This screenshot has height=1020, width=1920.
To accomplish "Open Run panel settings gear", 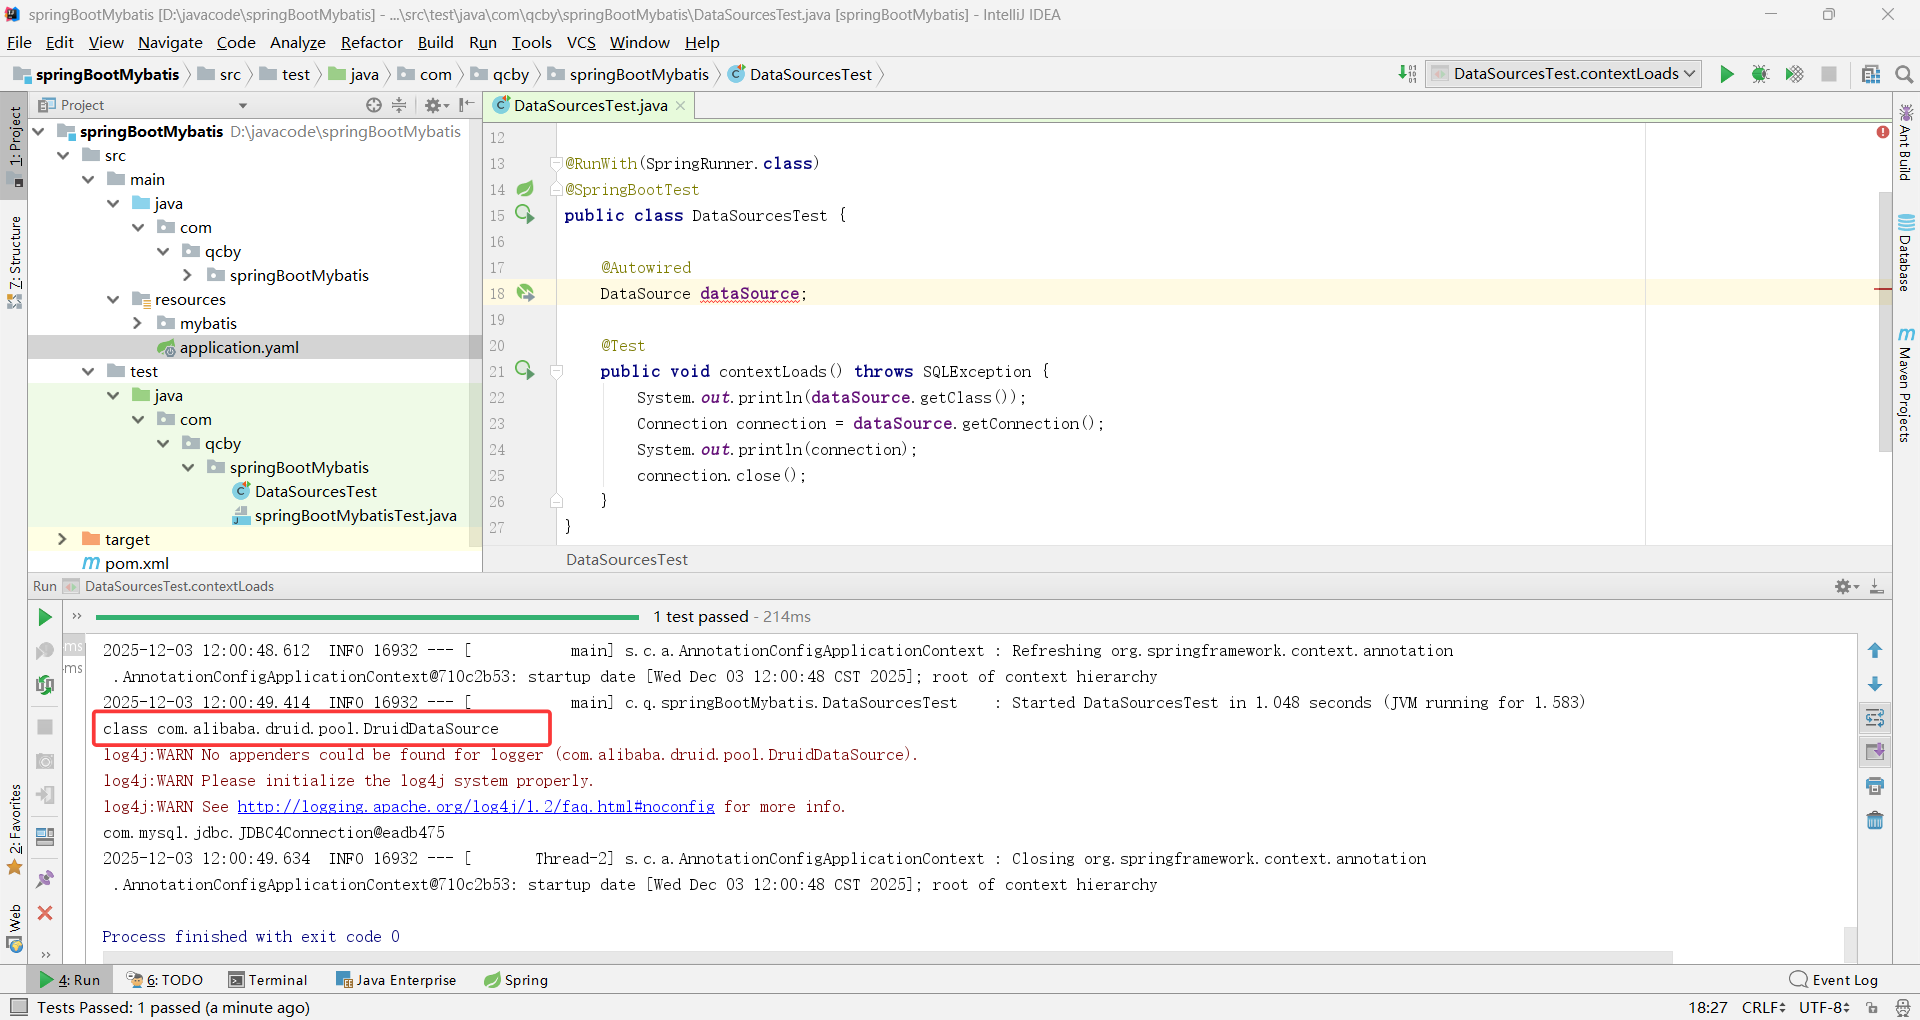I will 1846,586.
